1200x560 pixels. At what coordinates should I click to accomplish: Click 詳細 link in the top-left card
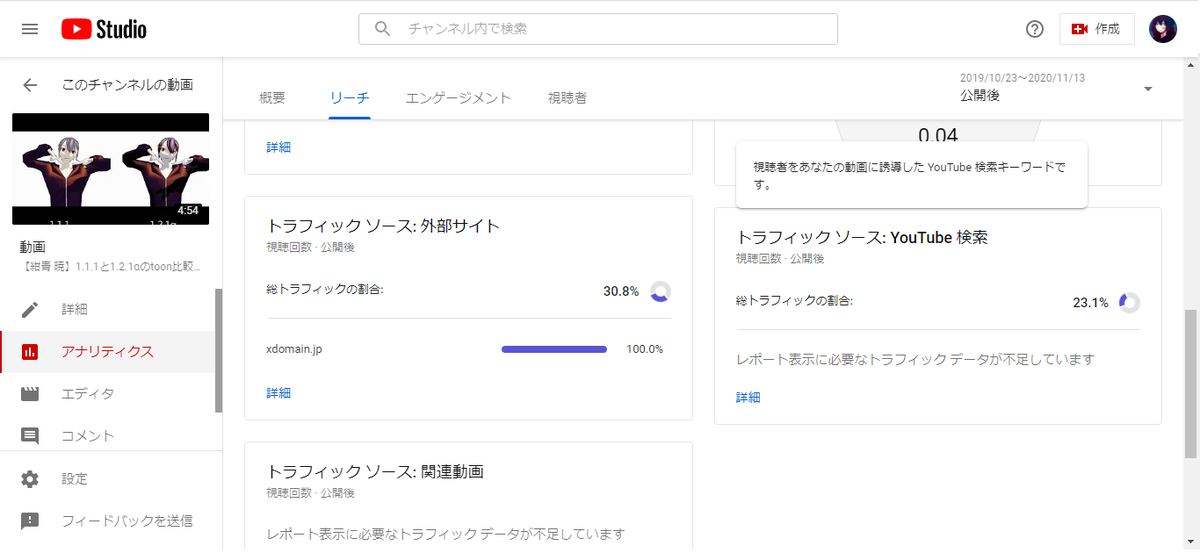[278, 147]
